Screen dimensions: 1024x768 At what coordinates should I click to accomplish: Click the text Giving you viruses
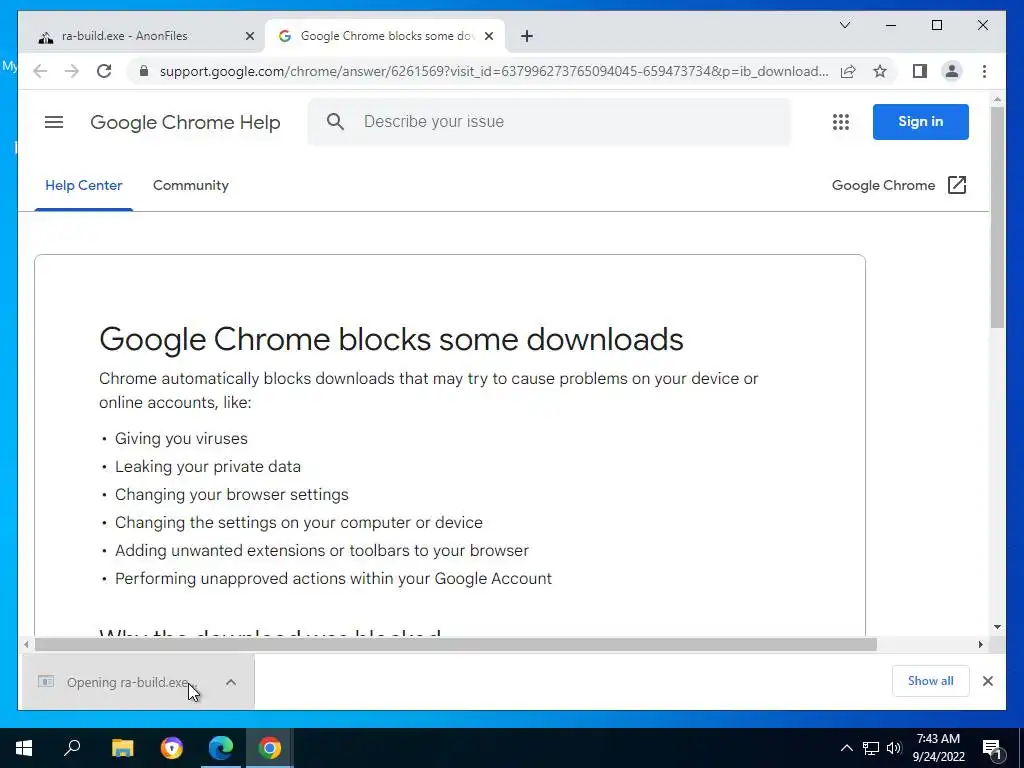[182, 439]
